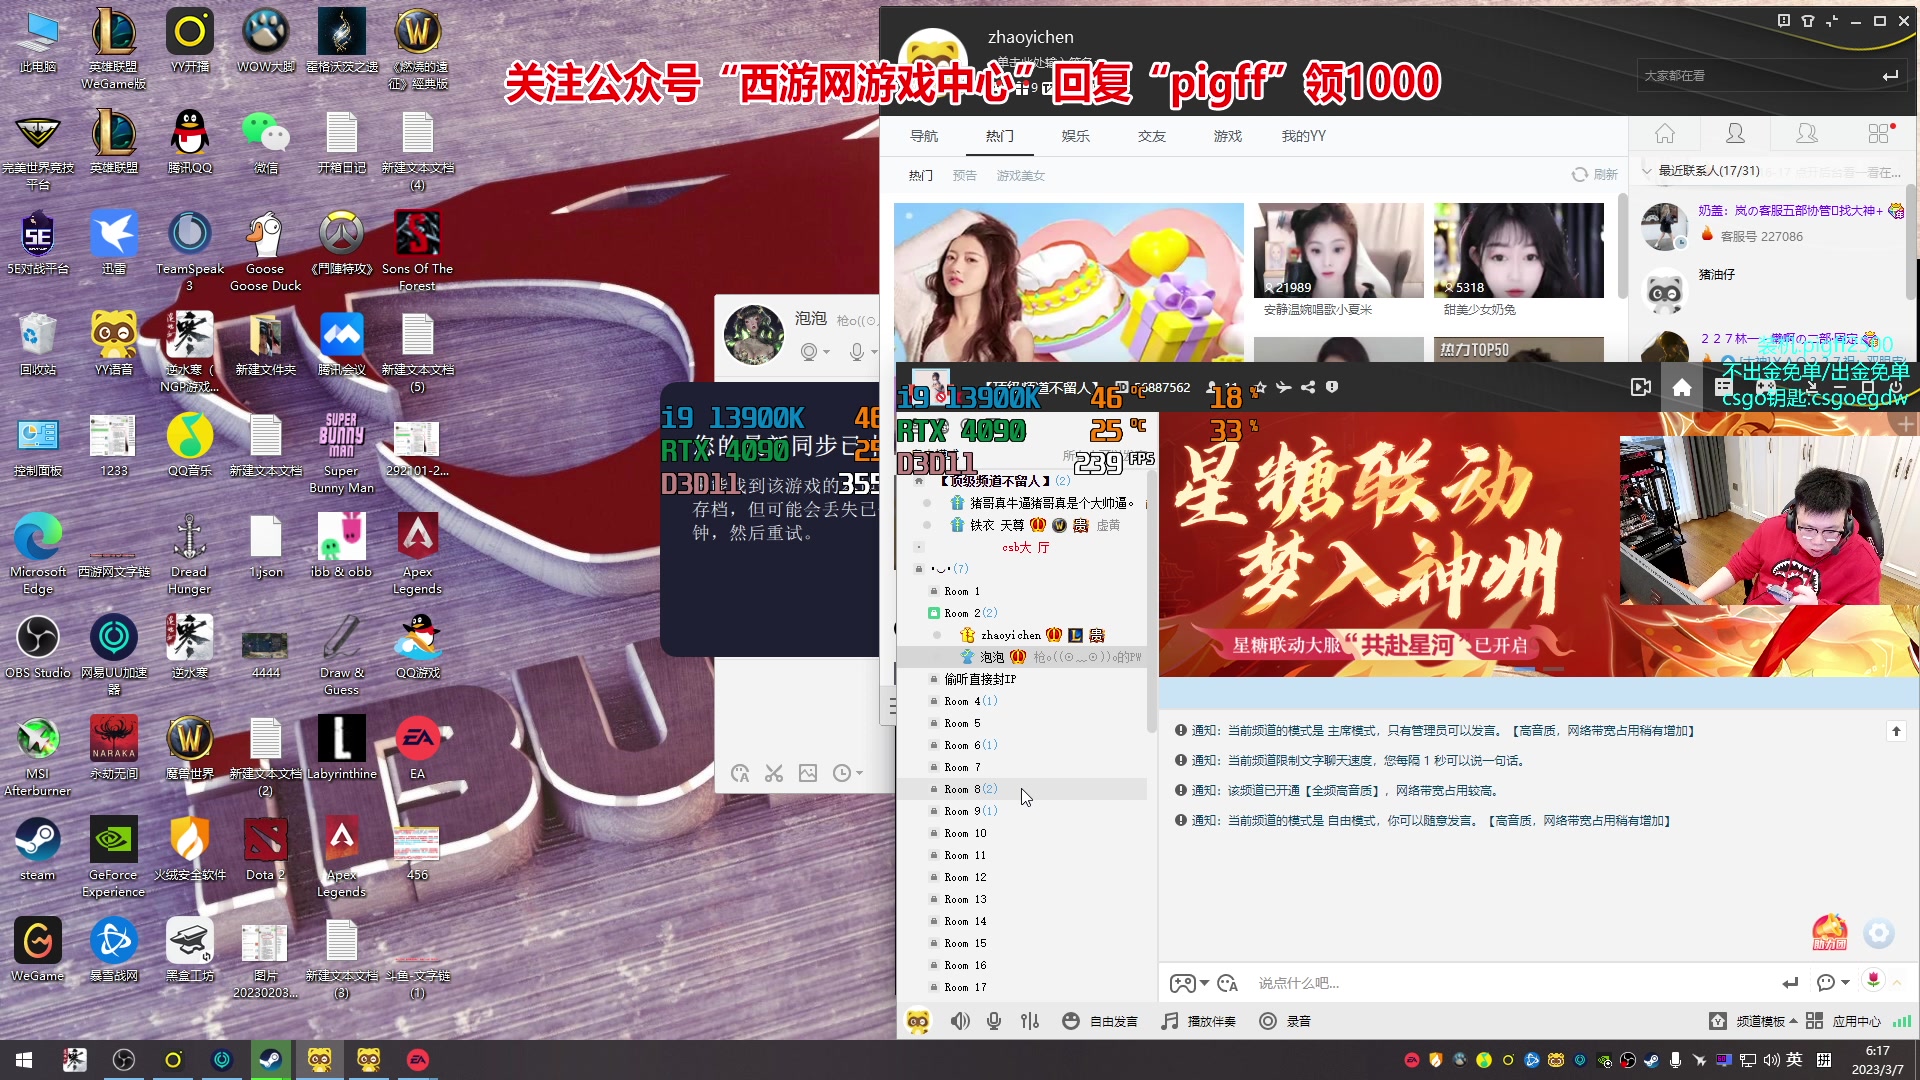The width and height of the screenshot is (1920, 1080).
Task: Click the share icon in channel header
Action: click(x=1308, y=387)
